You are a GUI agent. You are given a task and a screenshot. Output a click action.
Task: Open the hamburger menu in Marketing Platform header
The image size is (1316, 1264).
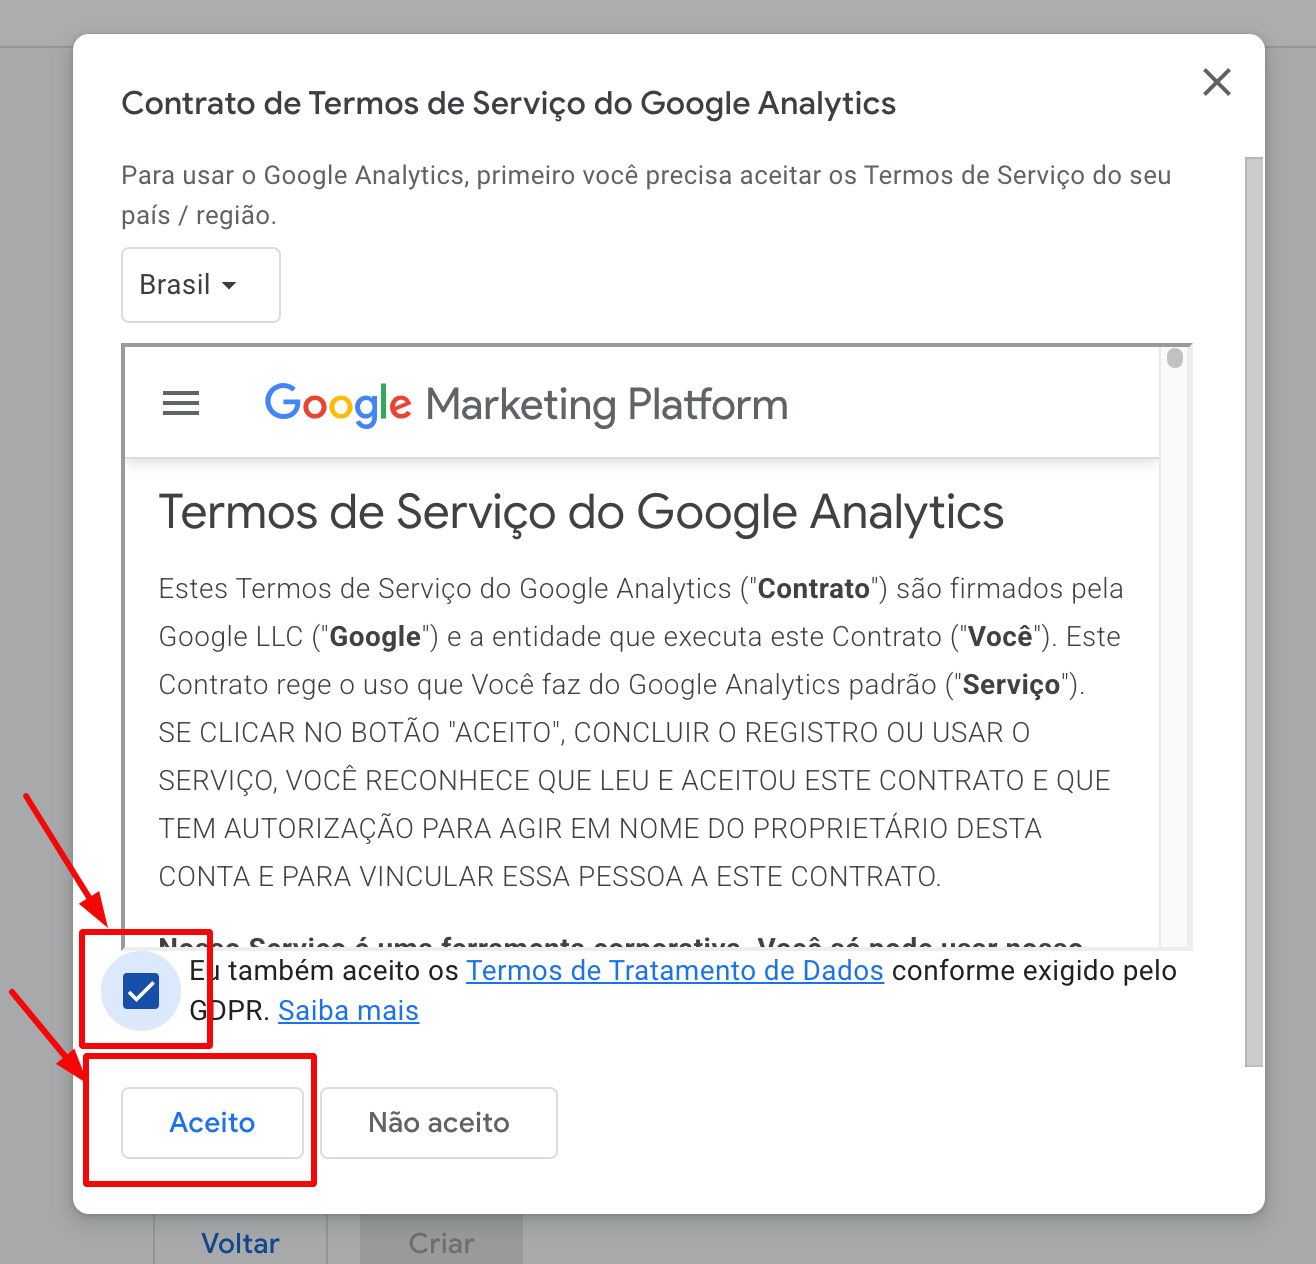[x=181, y=404]
